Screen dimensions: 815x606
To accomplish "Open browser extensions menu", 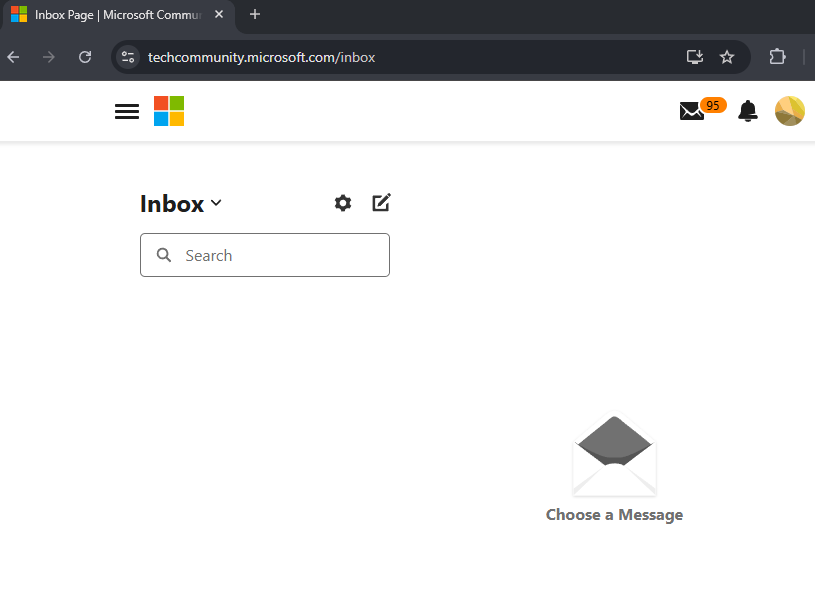I will click(x=777, y=57).
